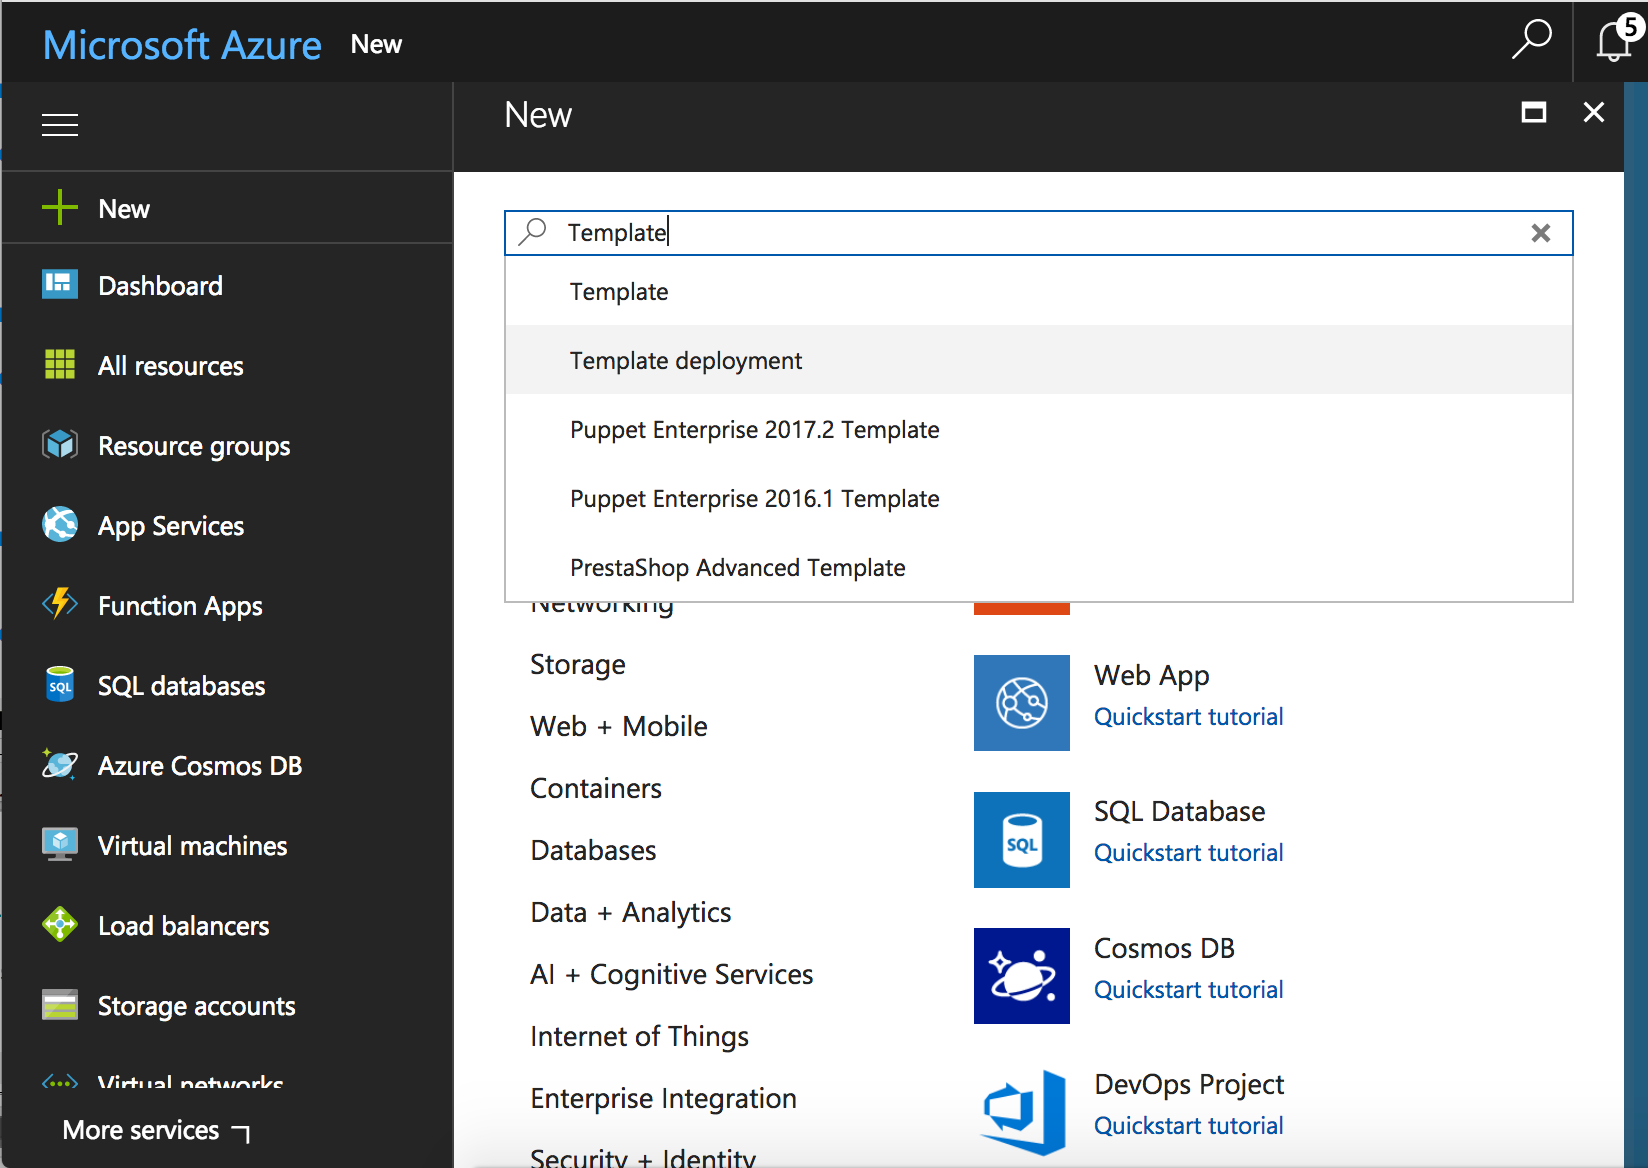Select All resources in the sidebar
The height and width of the screenshot is (1168, 1648).
(170, 365)
